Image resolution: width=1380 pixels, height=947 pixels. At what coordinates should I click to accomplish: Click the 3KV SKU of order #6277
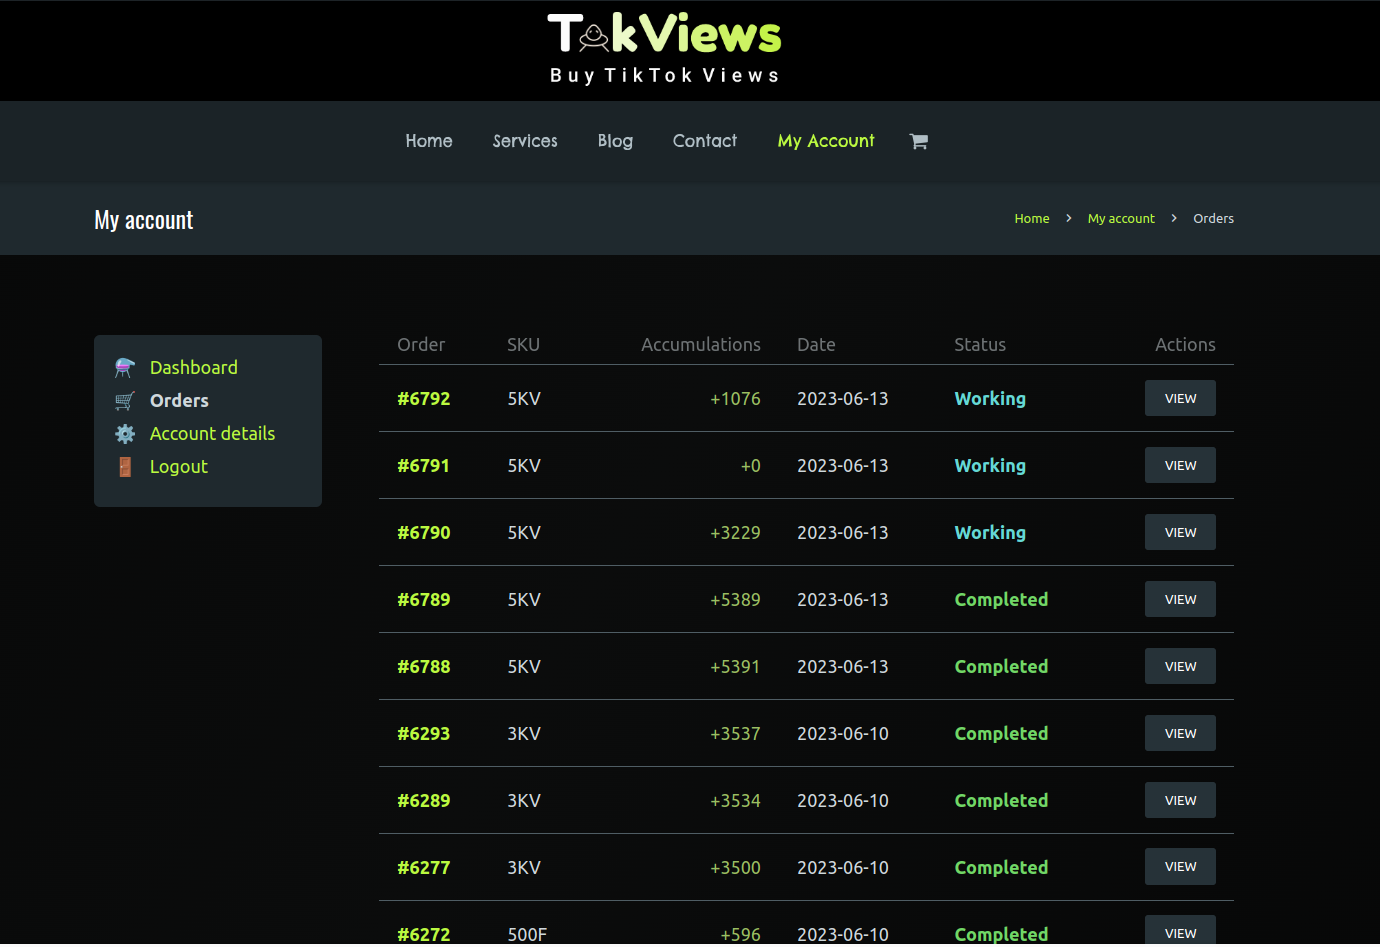pos(524,868)
